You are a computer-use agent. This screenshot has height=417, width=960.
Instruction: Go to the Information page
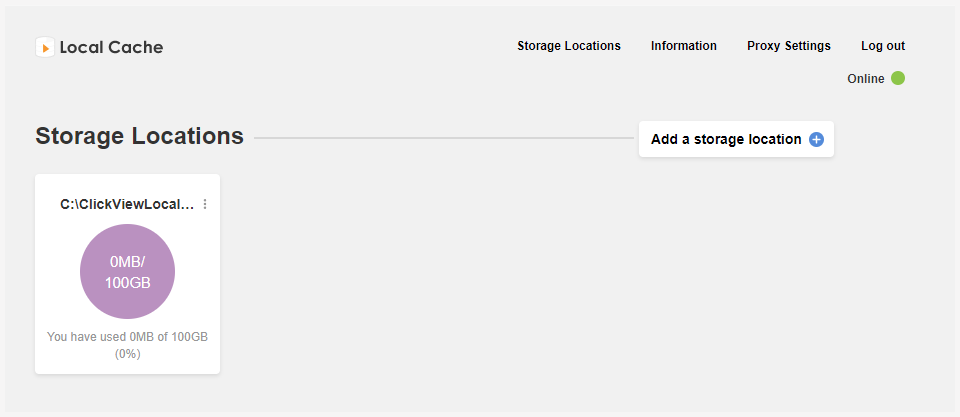[683, 46]
